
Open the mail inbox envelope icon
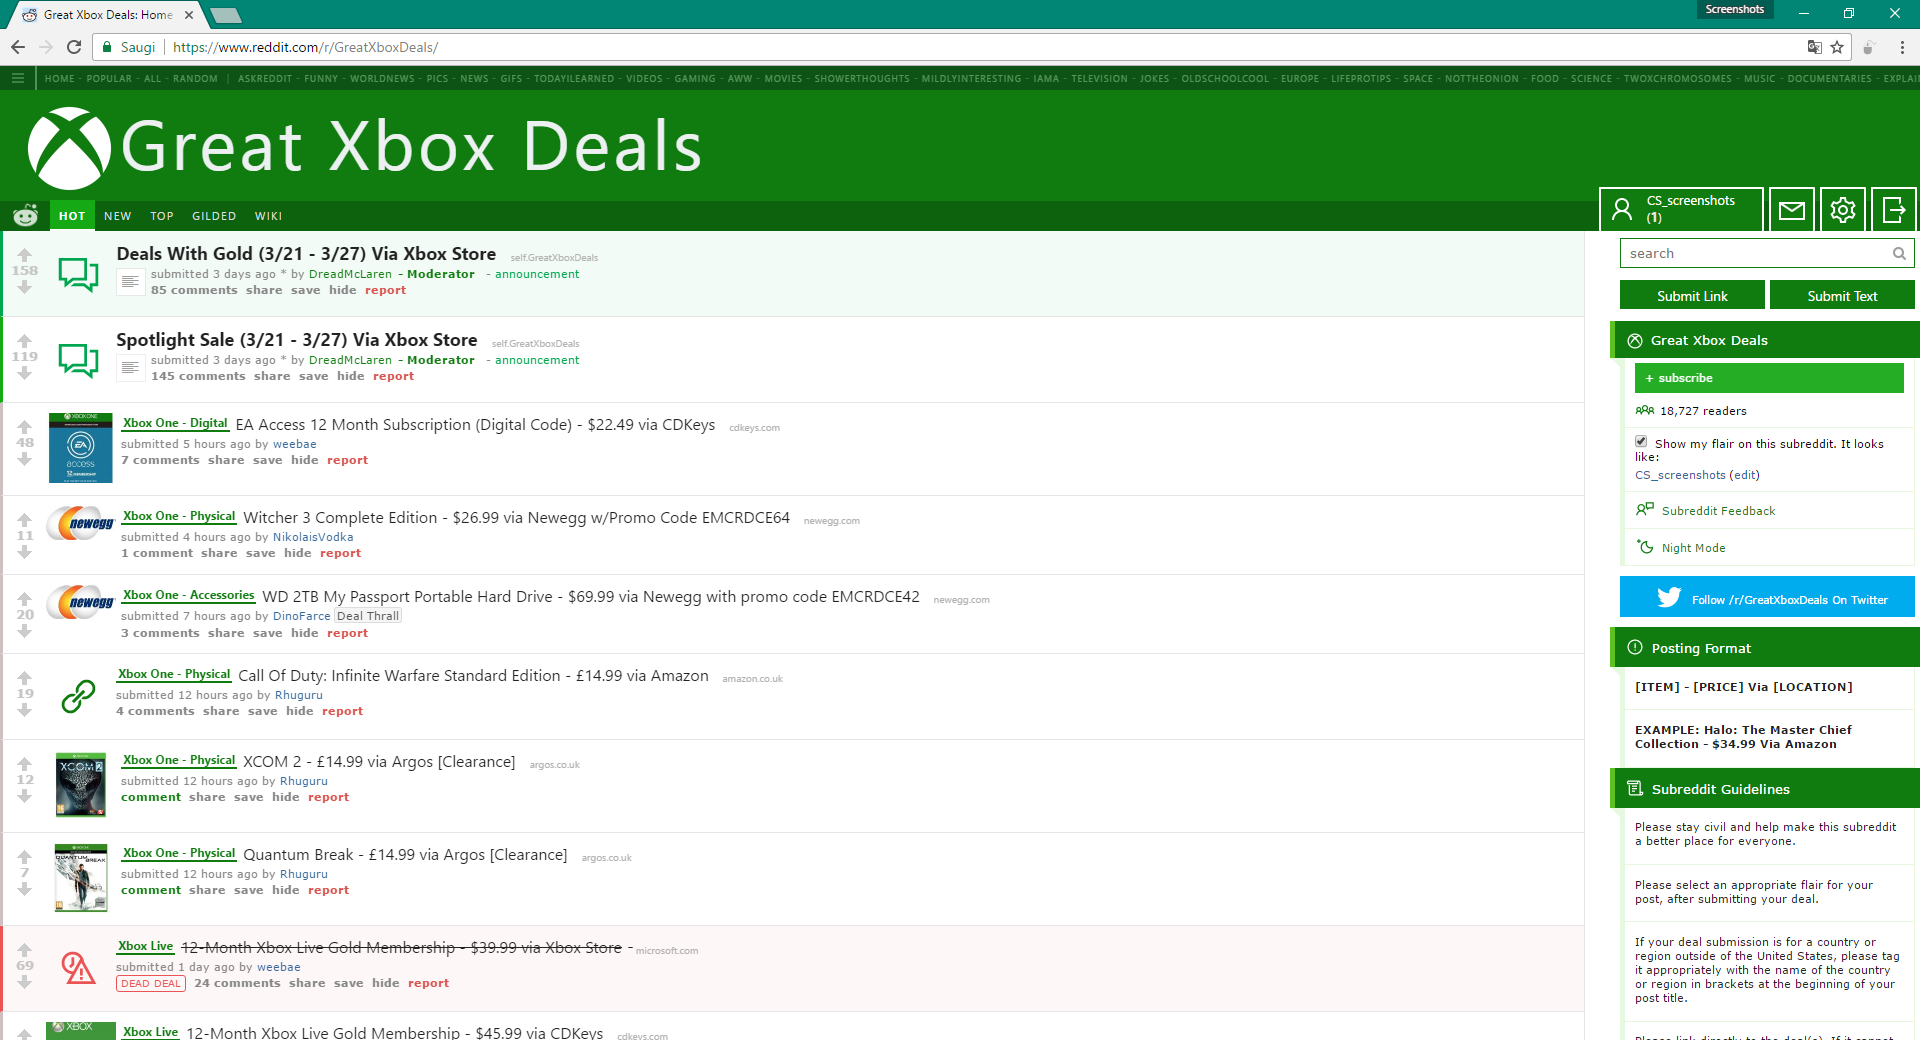(1792, 210)
